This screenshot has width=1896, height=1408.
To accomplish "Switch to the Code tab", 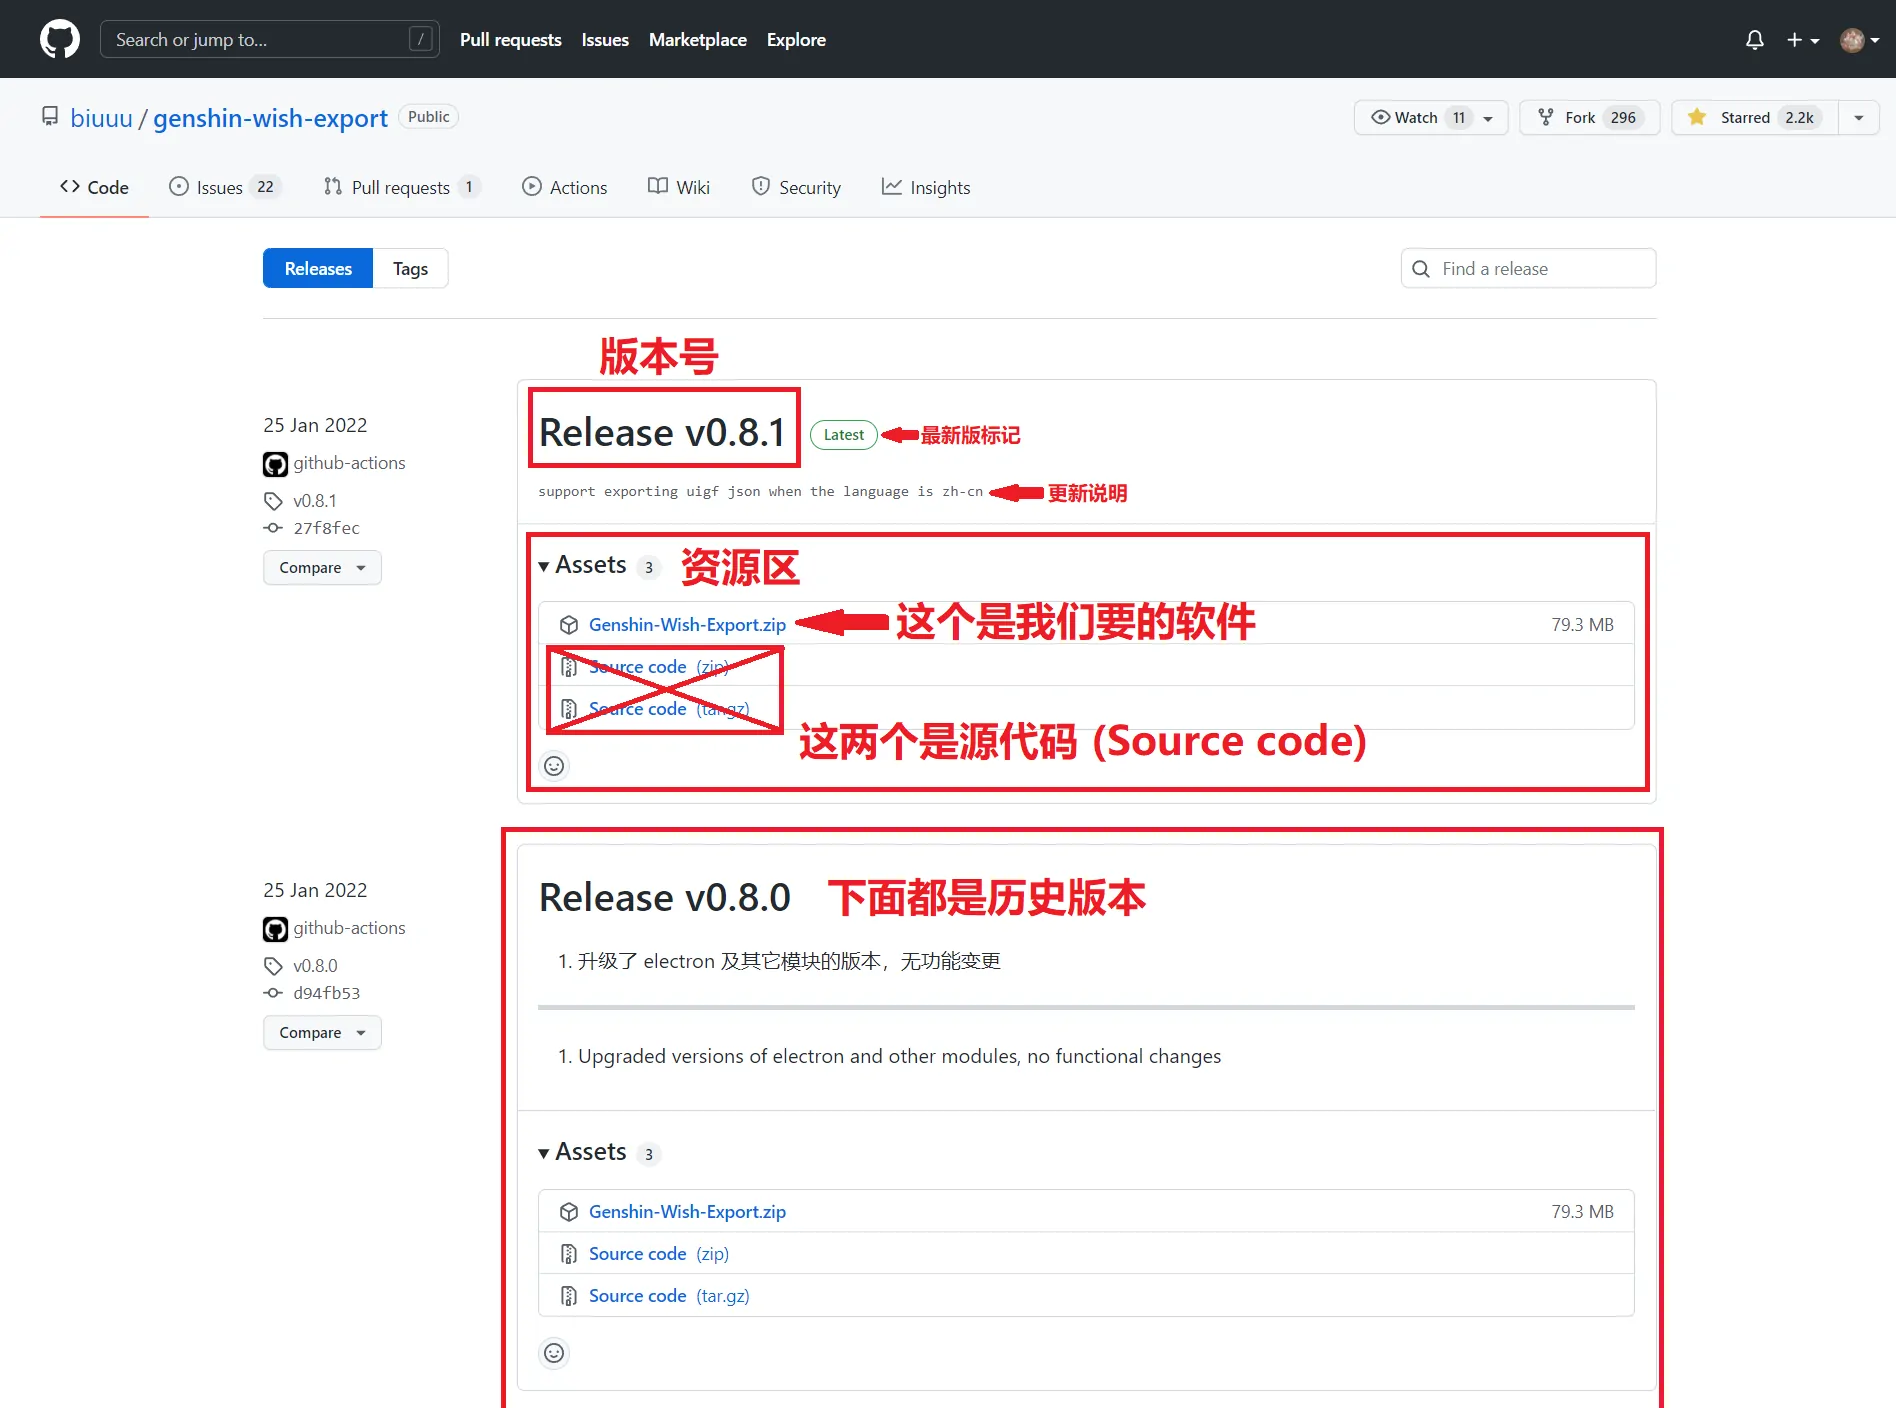I will pyautogui.click(x=94, y=187).
